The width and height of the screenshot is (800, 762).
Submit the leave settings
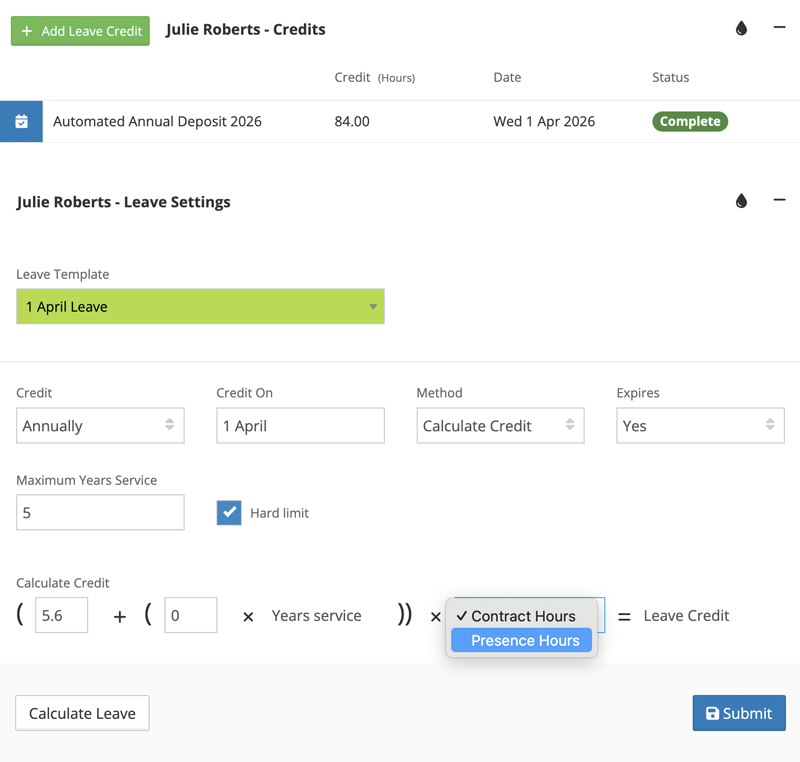click(739, 713)
